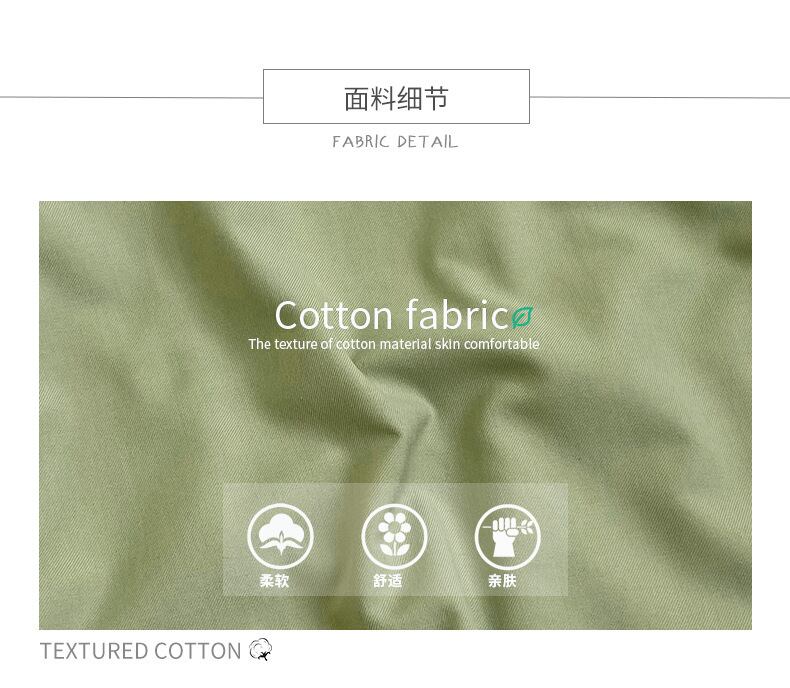Screen dimensions: 790x688
Task: Click the Cotton fabric headline
Action: [392, 315]
